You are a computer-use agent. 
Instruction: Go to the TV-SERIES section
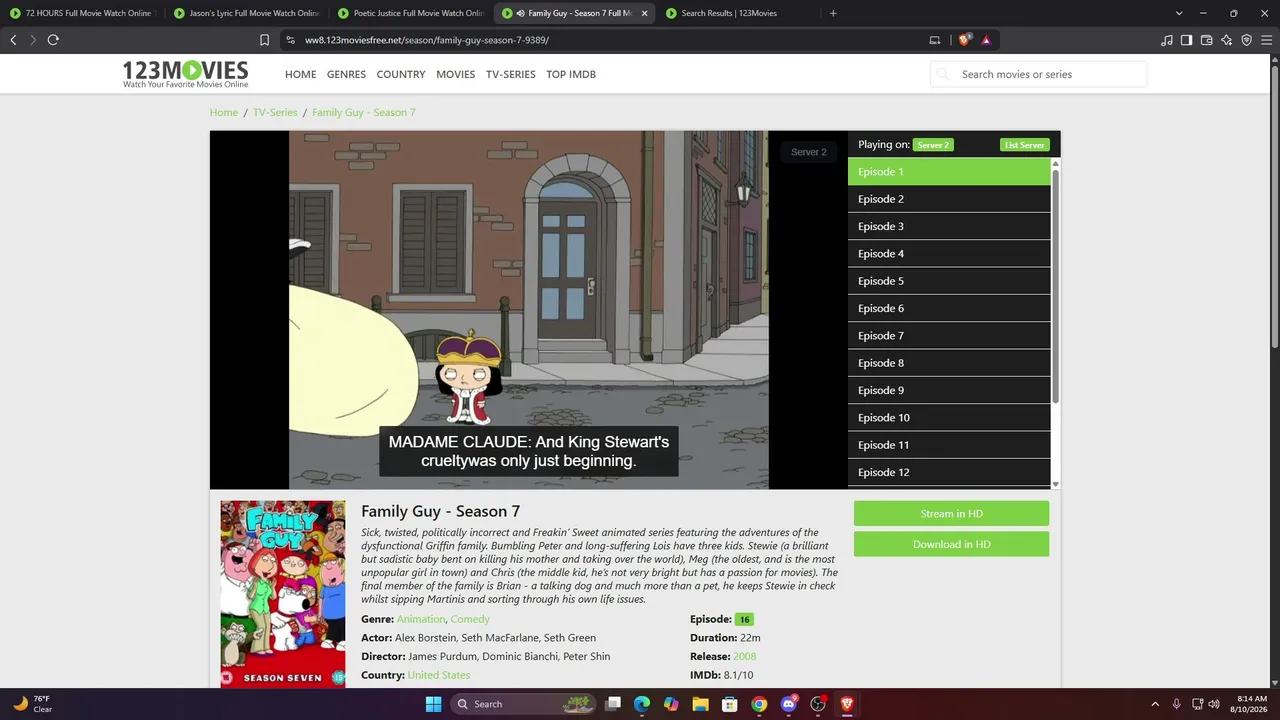click(x=511, y=74)
